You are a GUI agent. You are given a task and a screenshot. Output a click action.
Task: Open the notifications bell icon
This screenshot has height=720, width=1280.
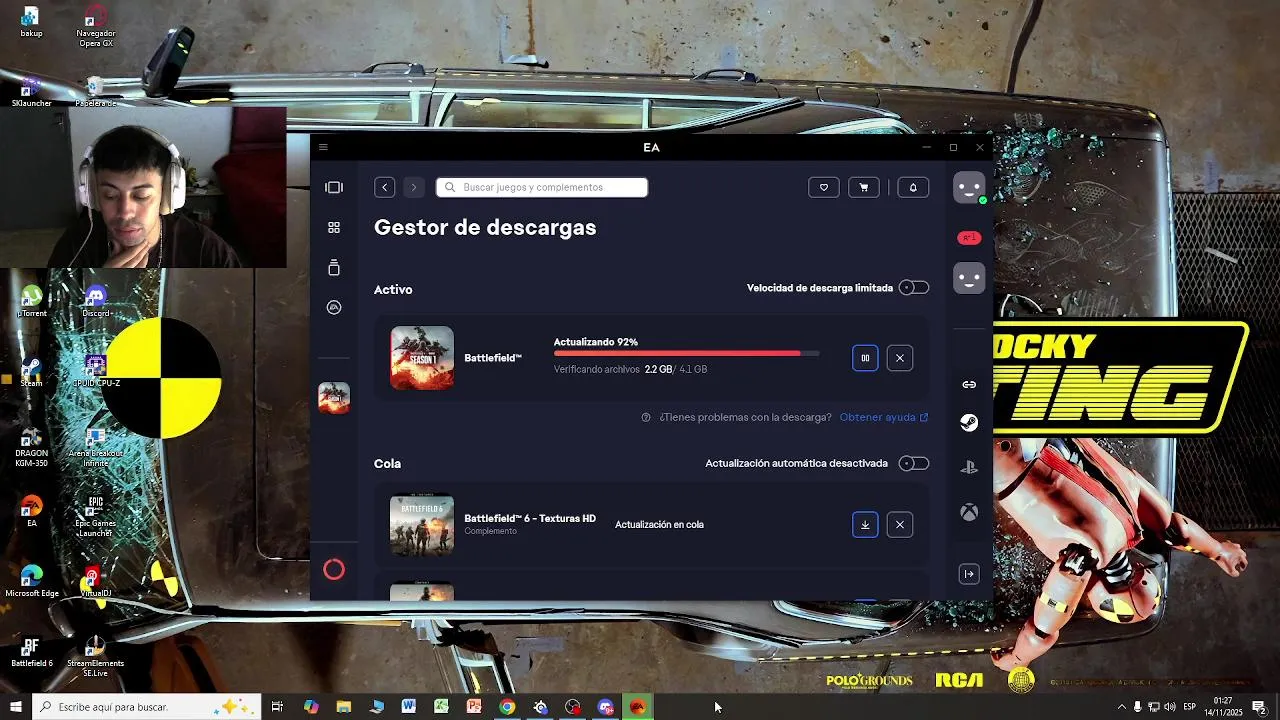[x=913, y=187]
